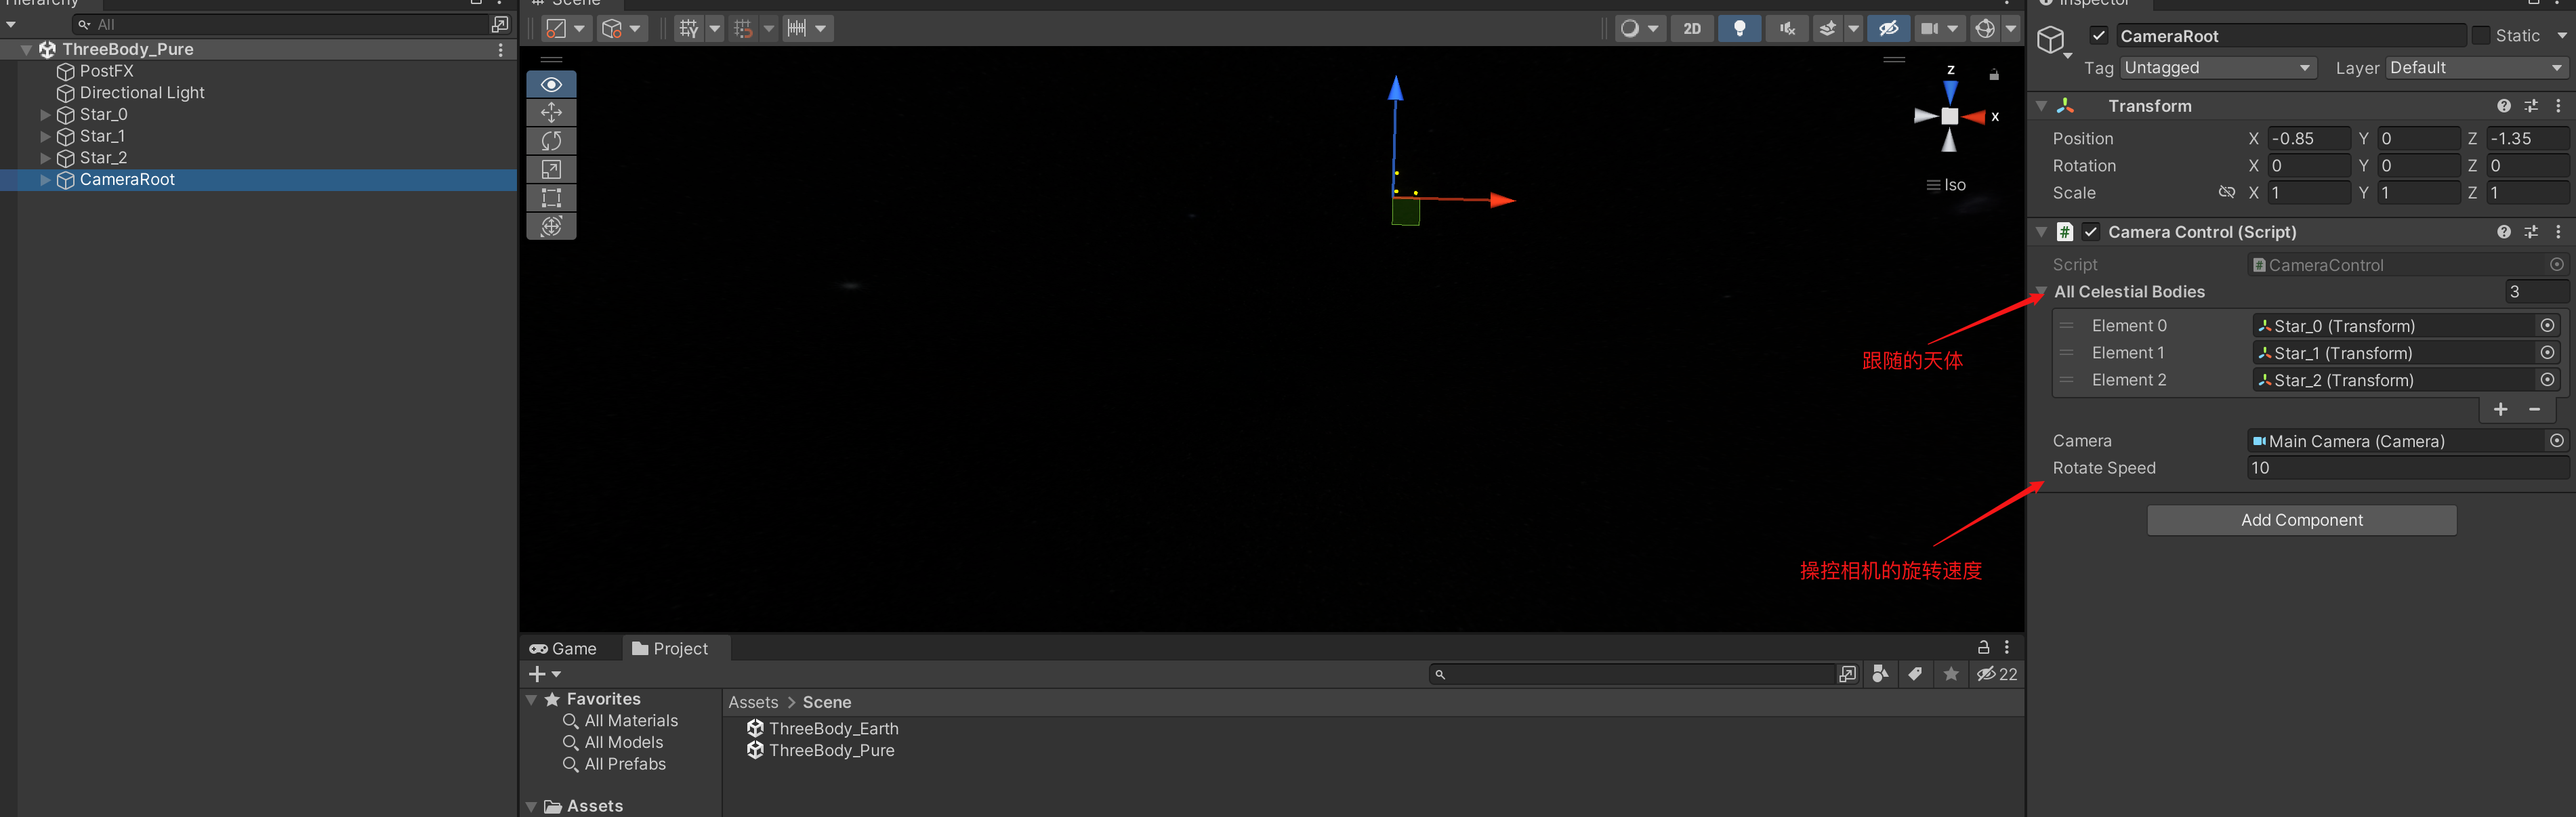Screen dimensions: 2576x817
Task: Open the Tag Untagged dropdown
Action: coord(2218,68)
